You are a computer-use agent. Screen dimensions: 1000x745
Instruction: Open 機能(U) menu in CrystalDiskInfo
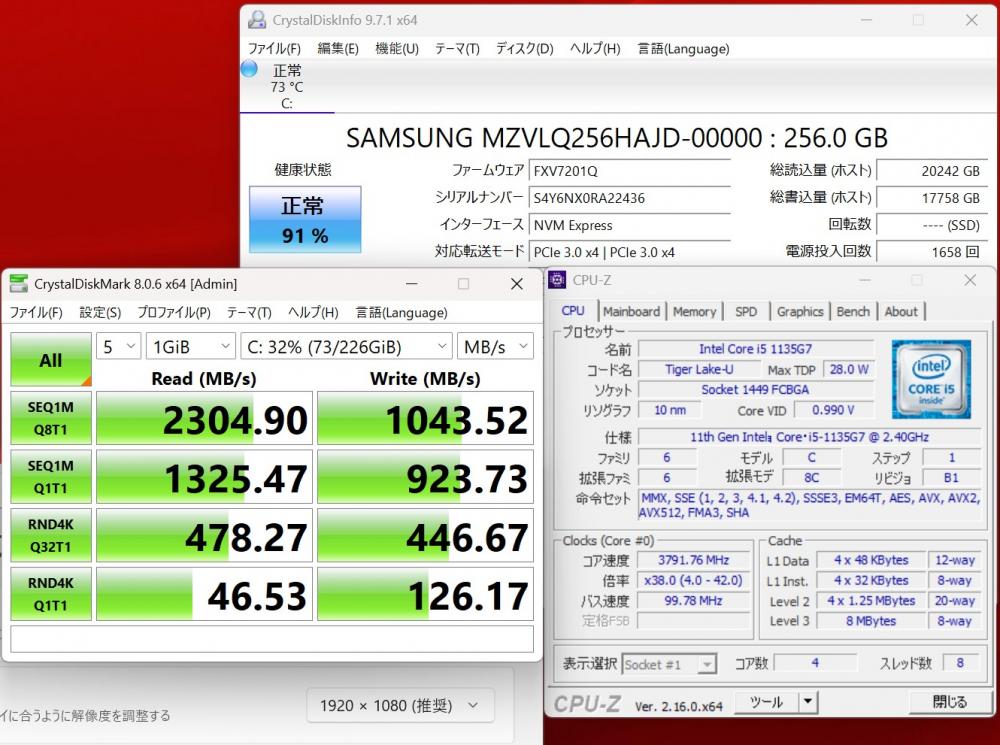[x=397, y=48]
